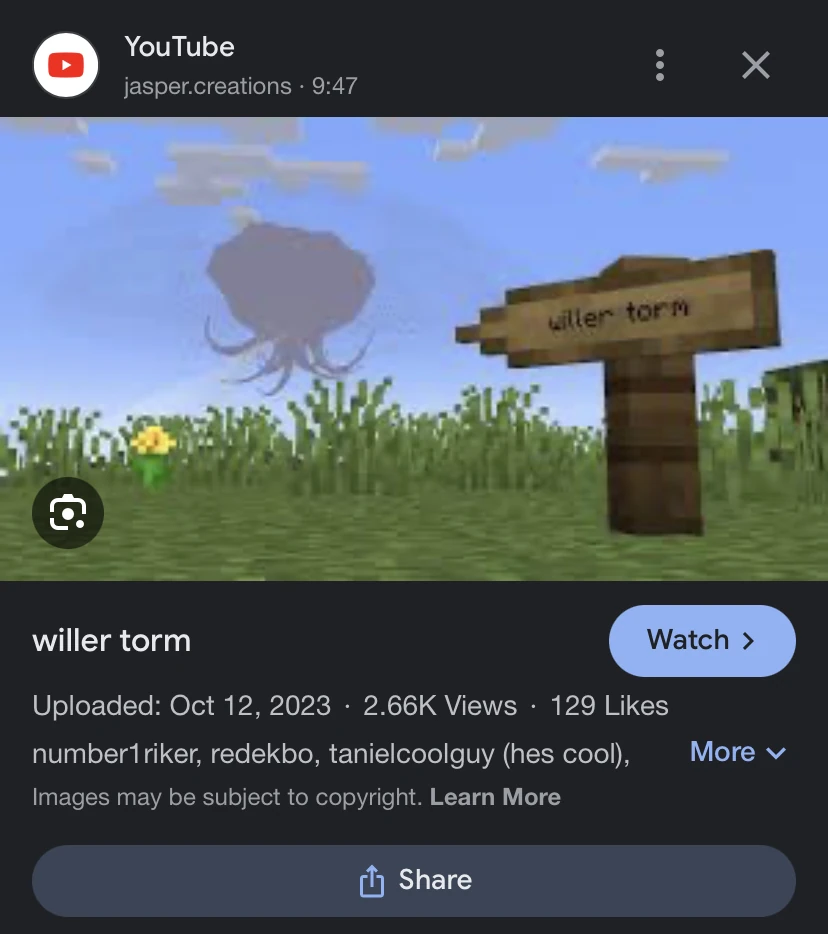Click the Watch button

click(702, 641)
